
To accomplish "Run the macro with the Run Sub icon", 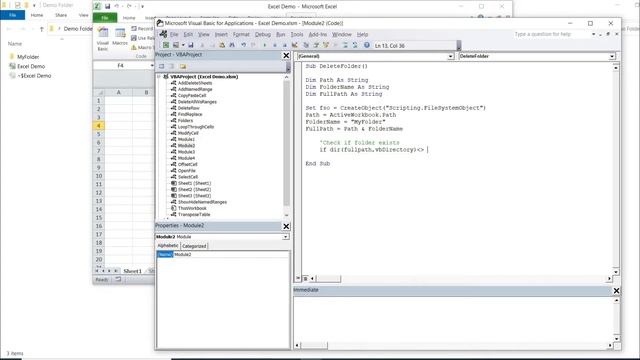I will [x=265, y=45].
